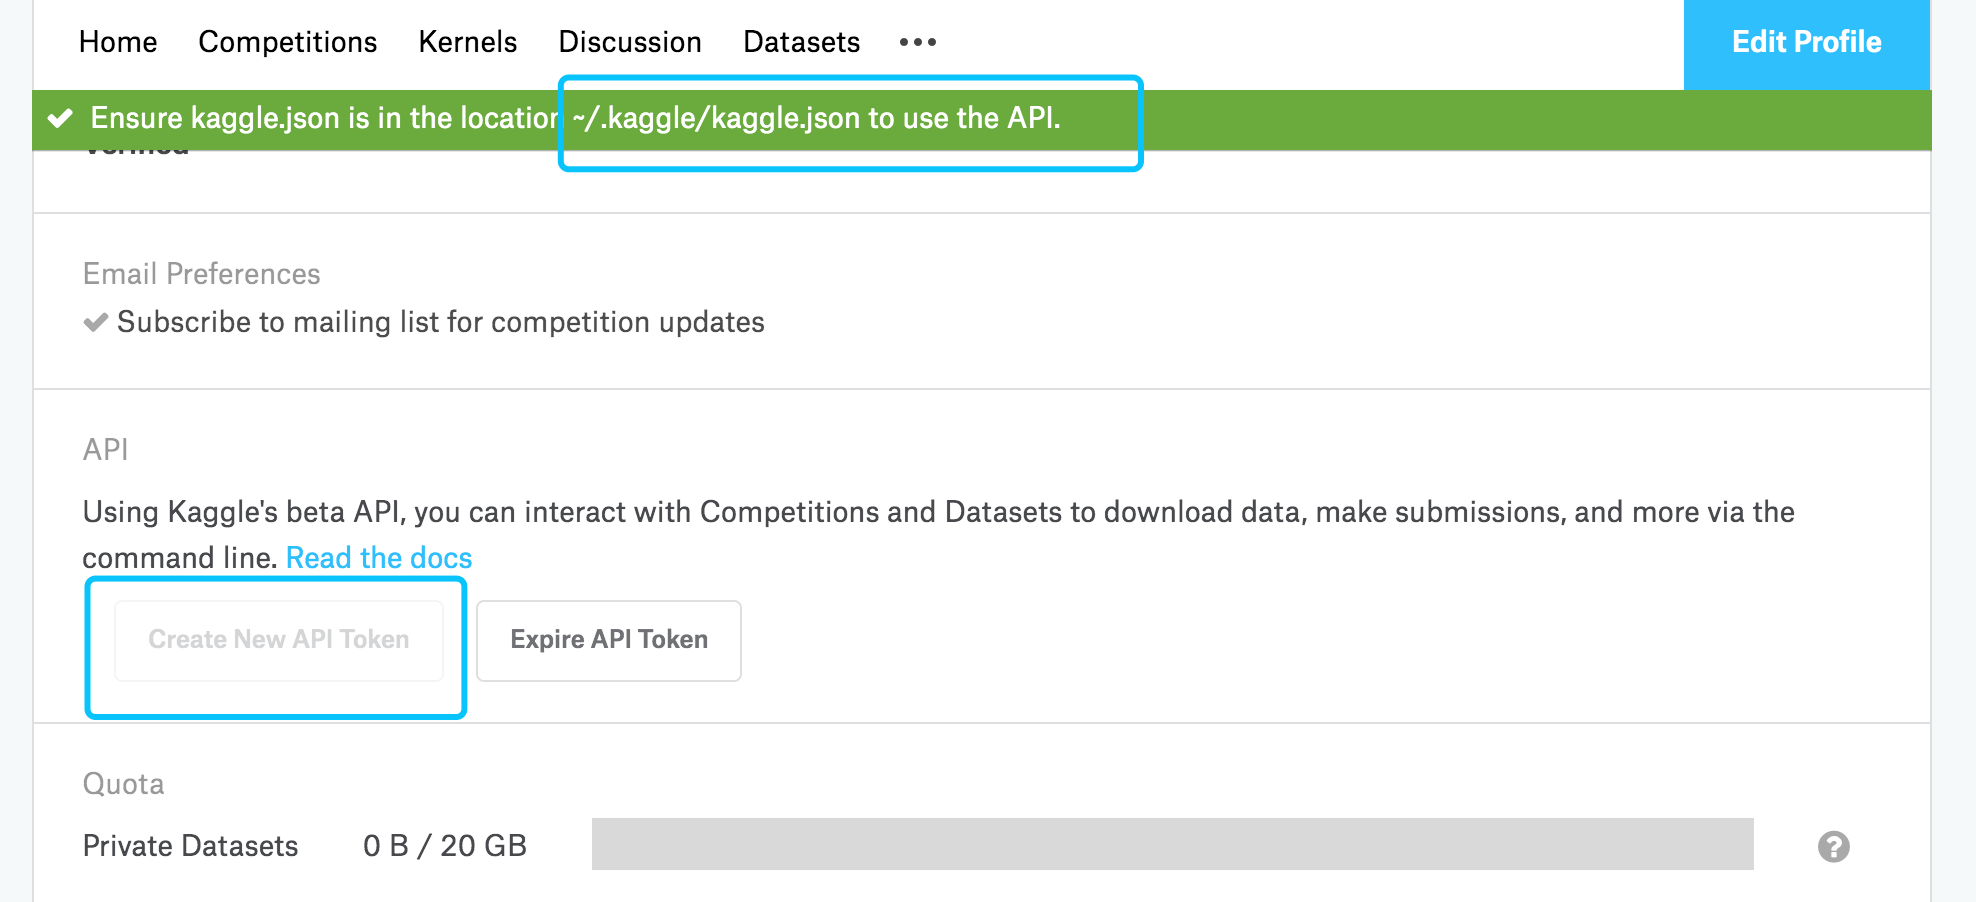The width and height of the screenshot is (1976, 902).
Task: Open the Datasets page
Action: point(802,42)
